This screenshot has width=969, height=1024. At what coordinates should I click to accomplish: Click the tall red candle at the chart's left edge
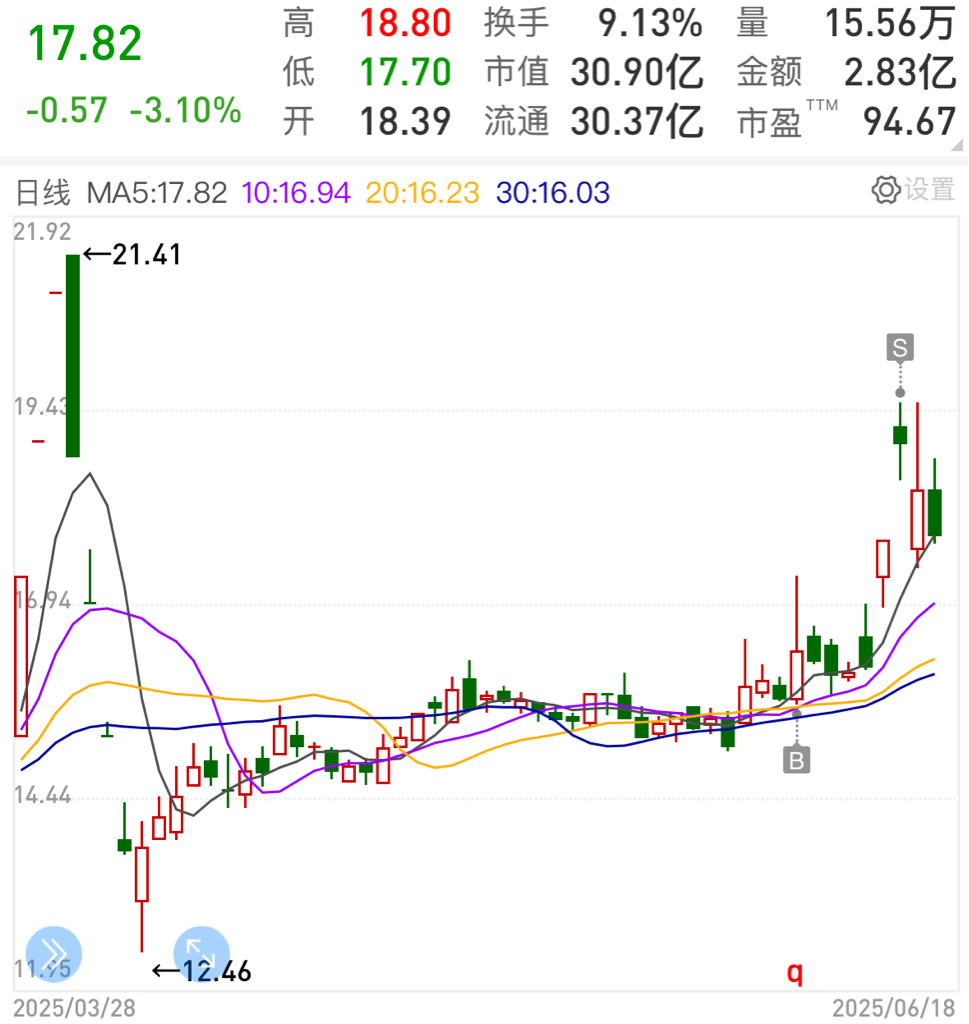click(21, 656)
